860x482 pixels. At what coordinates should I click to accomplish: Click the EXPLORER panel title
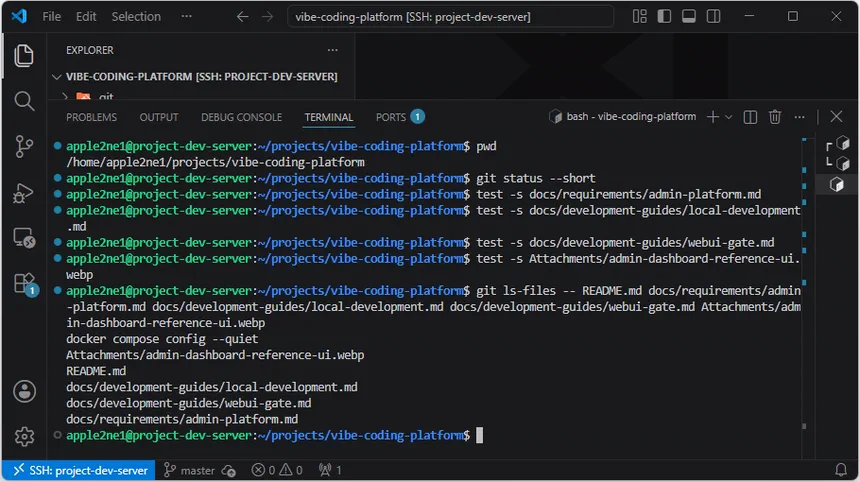[x=89, y=50]
